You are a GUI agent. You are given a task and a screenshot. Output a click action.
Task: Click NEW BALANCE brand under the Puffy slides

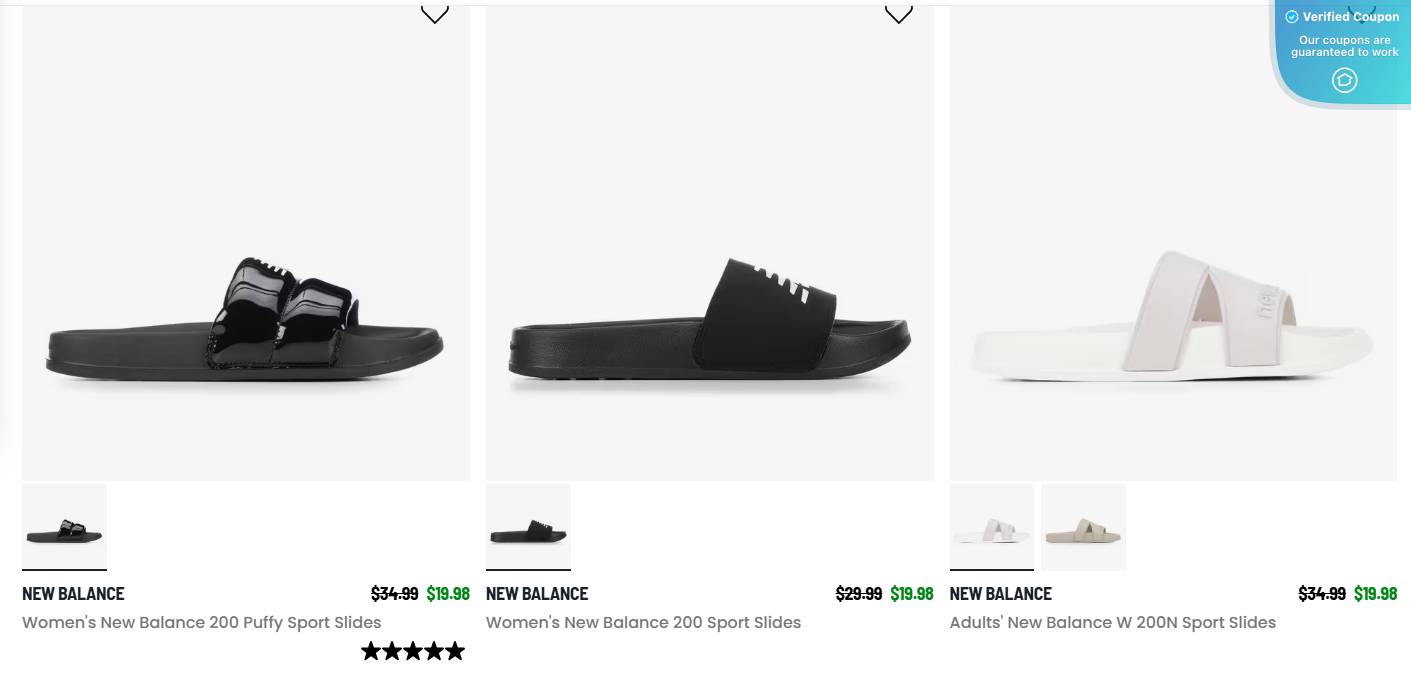73,593
